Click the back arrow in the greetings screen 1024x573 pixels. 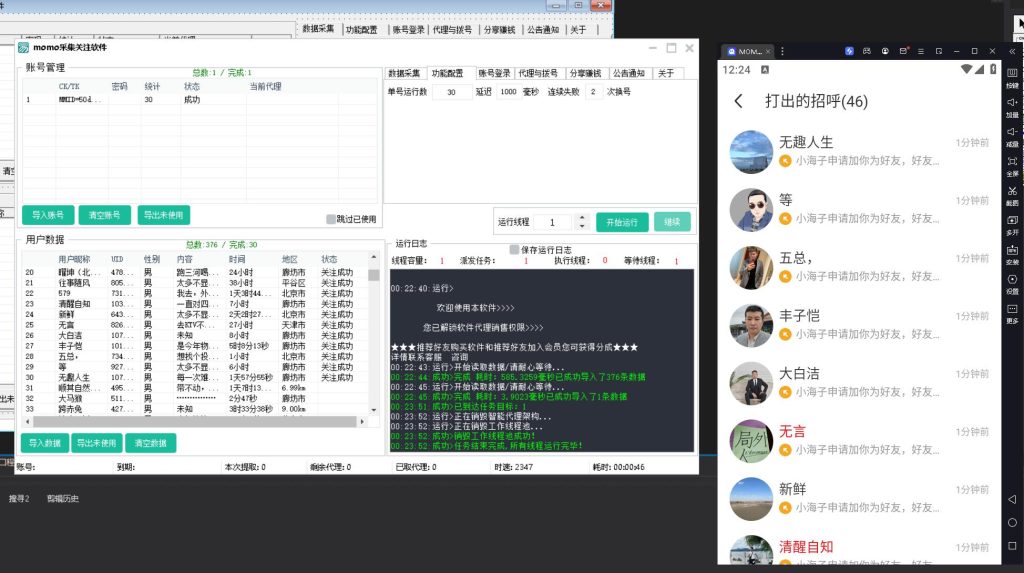click(x=739, y=101)
